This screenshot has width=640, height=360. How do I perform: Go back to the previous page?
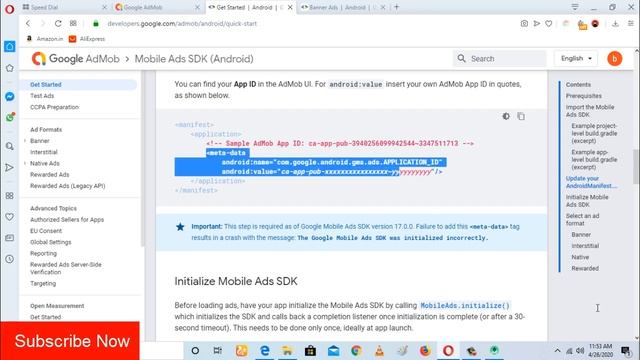(28, 23)
